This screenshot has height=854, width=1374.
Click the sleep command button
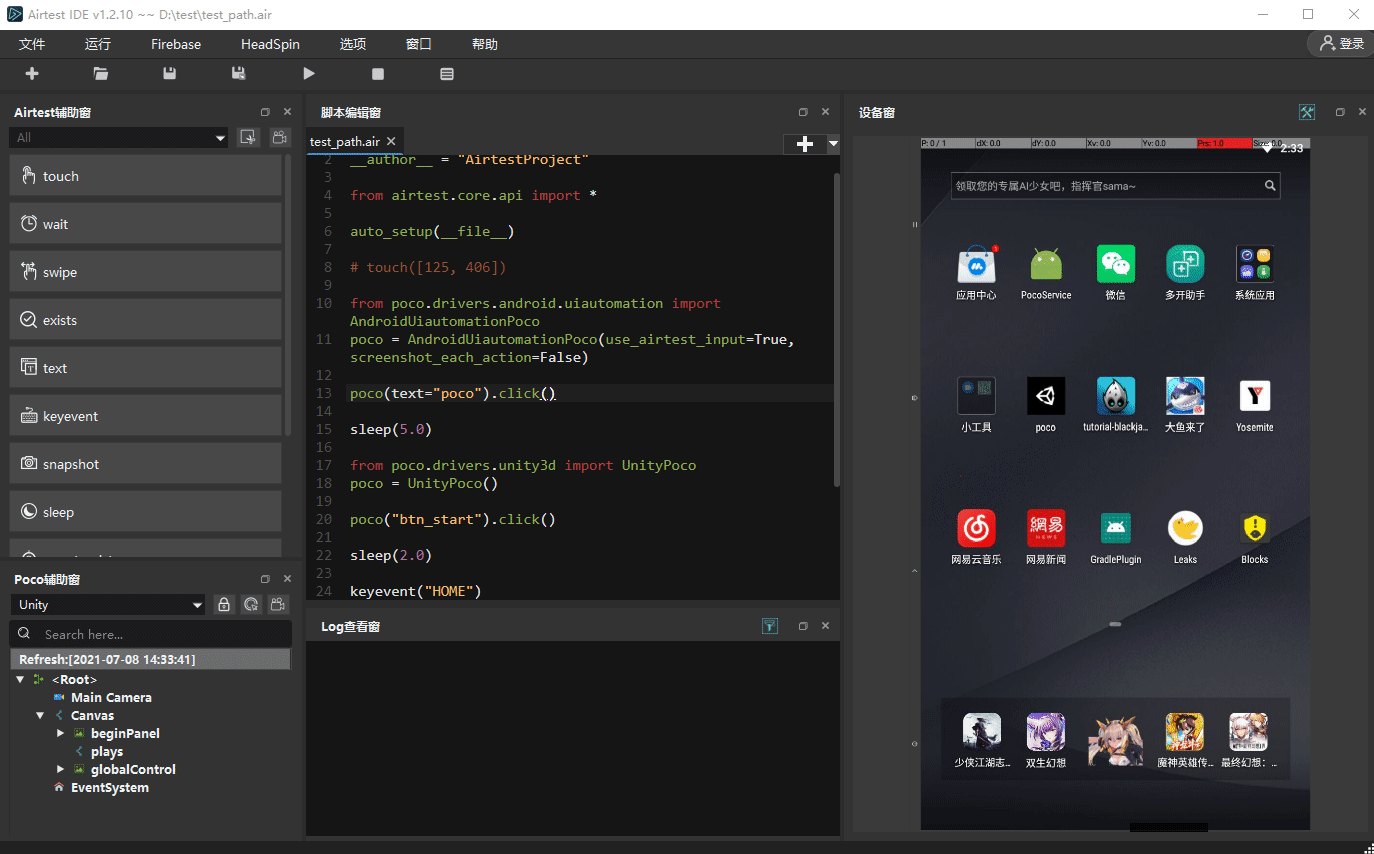coord(146,512)
